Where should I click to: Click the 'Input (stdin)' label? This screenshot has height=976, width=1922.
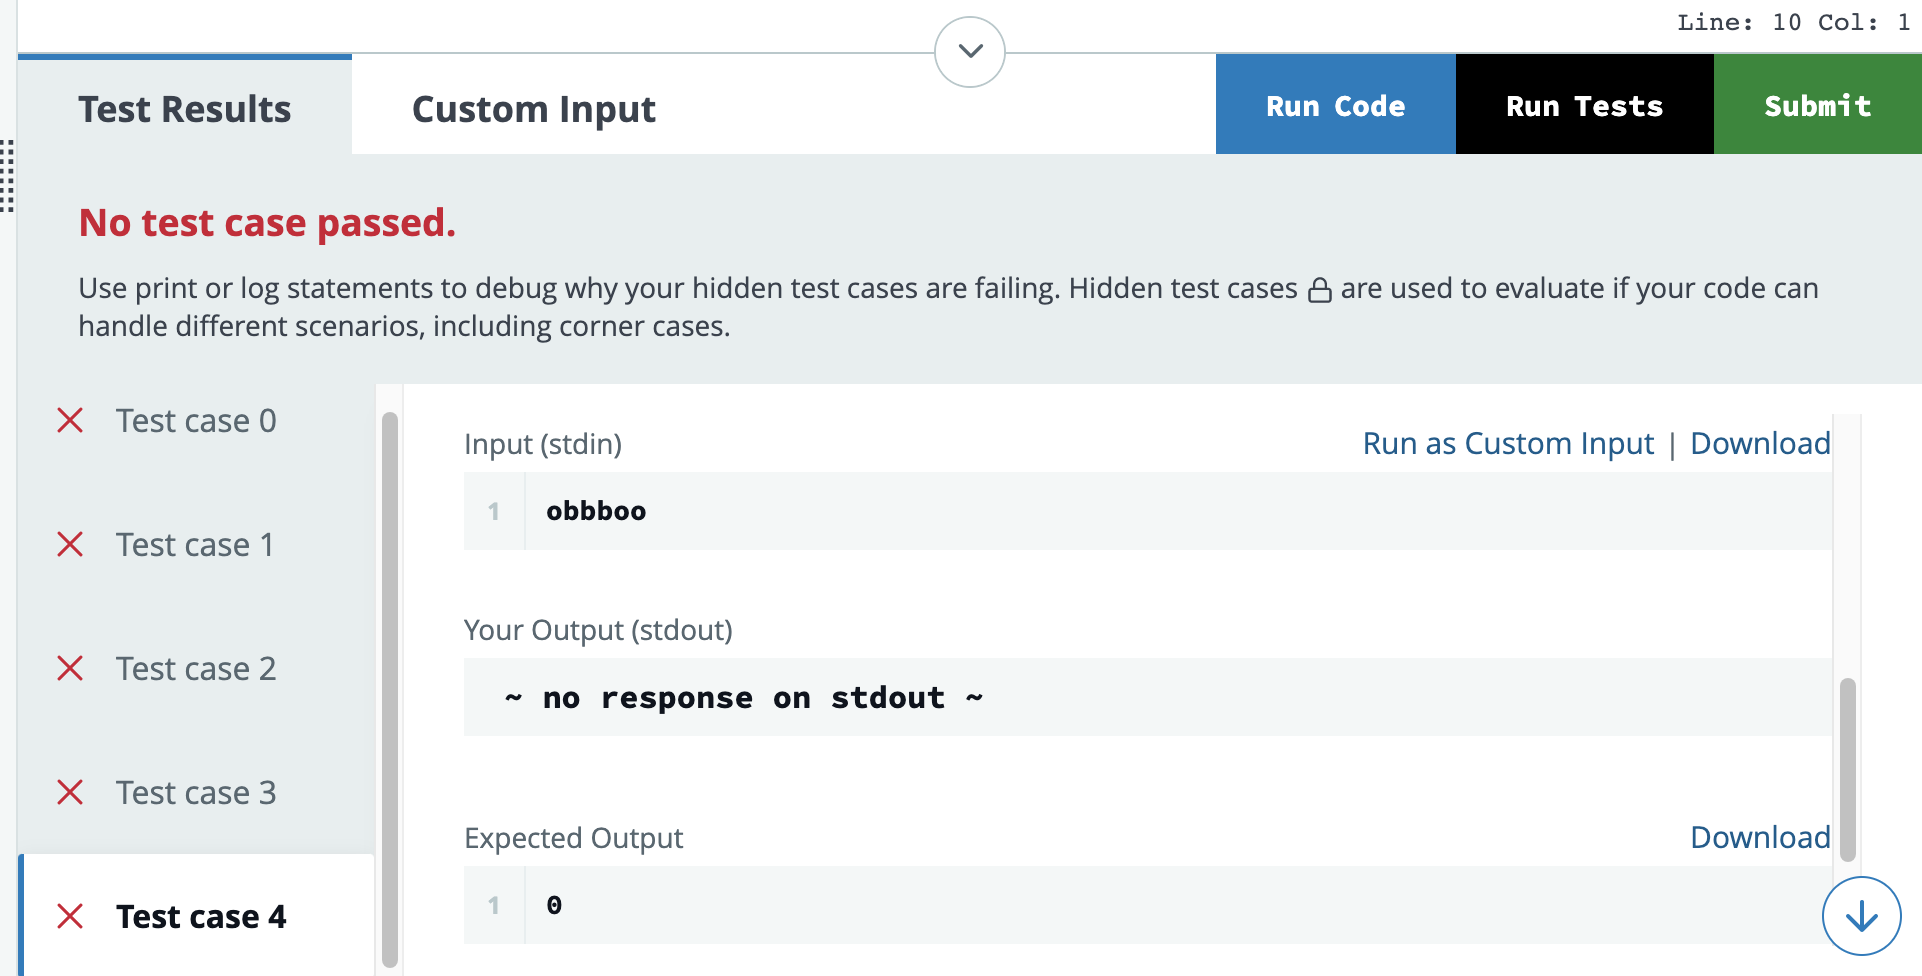(543, 444)
